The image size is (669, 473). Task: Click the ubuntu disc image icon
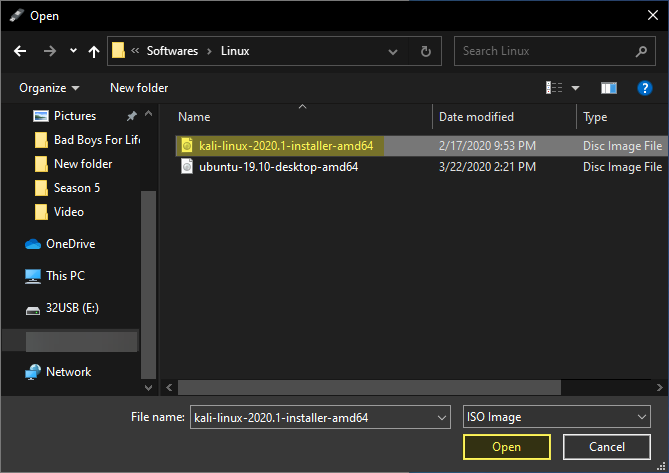187,166
